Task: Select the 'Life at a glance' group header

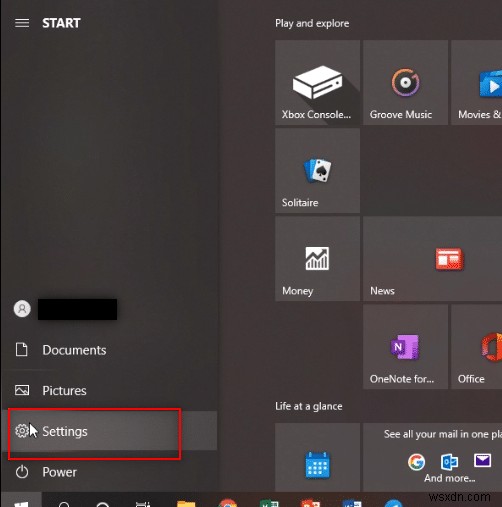Action: pos(309,406)
